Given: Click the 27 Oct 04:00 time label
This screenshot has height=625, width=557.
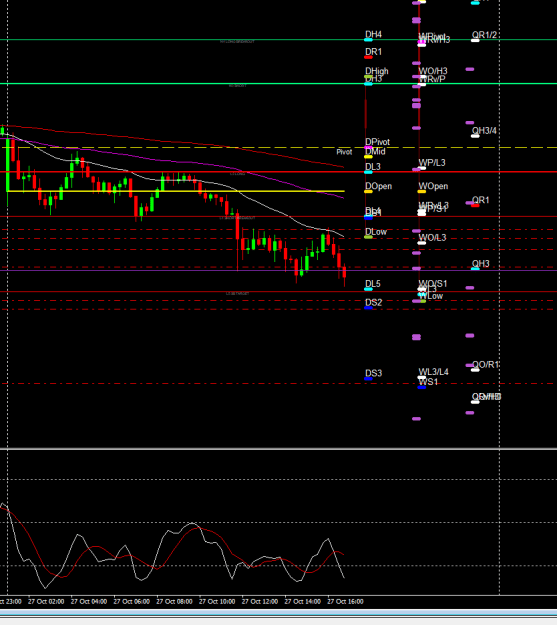Looking at the screenshot, I should 89,601.
